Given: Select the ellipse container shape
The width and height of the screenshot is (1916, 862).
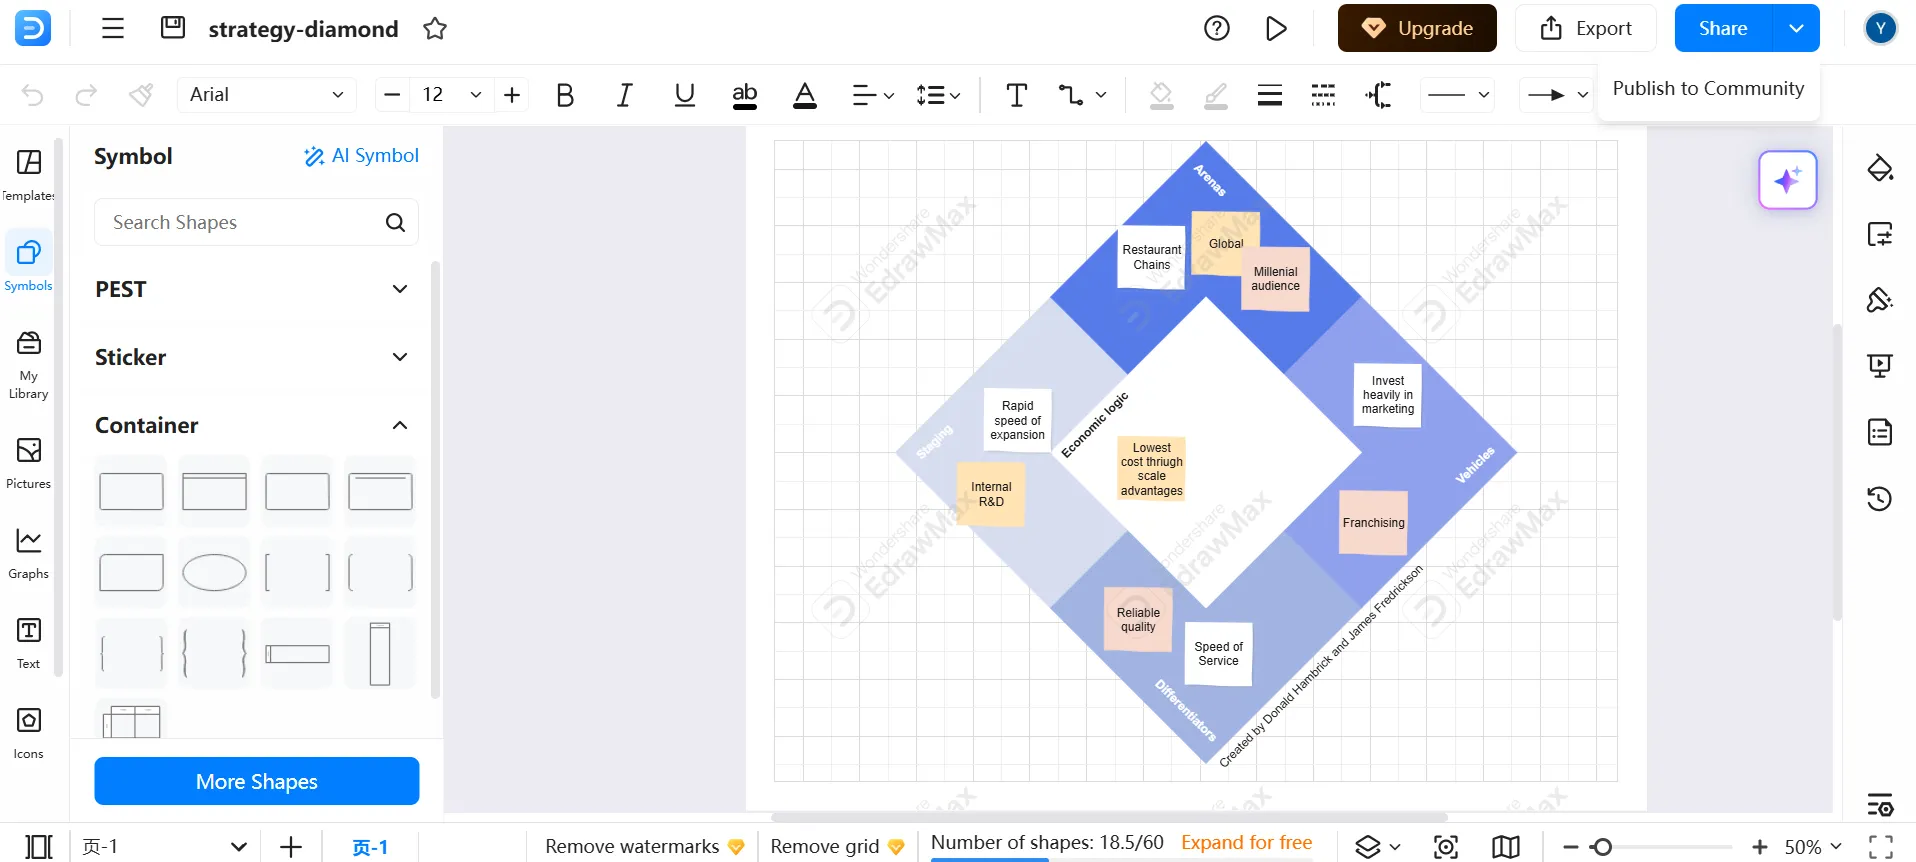Looking at the screenshot, I should click(214, 573).
